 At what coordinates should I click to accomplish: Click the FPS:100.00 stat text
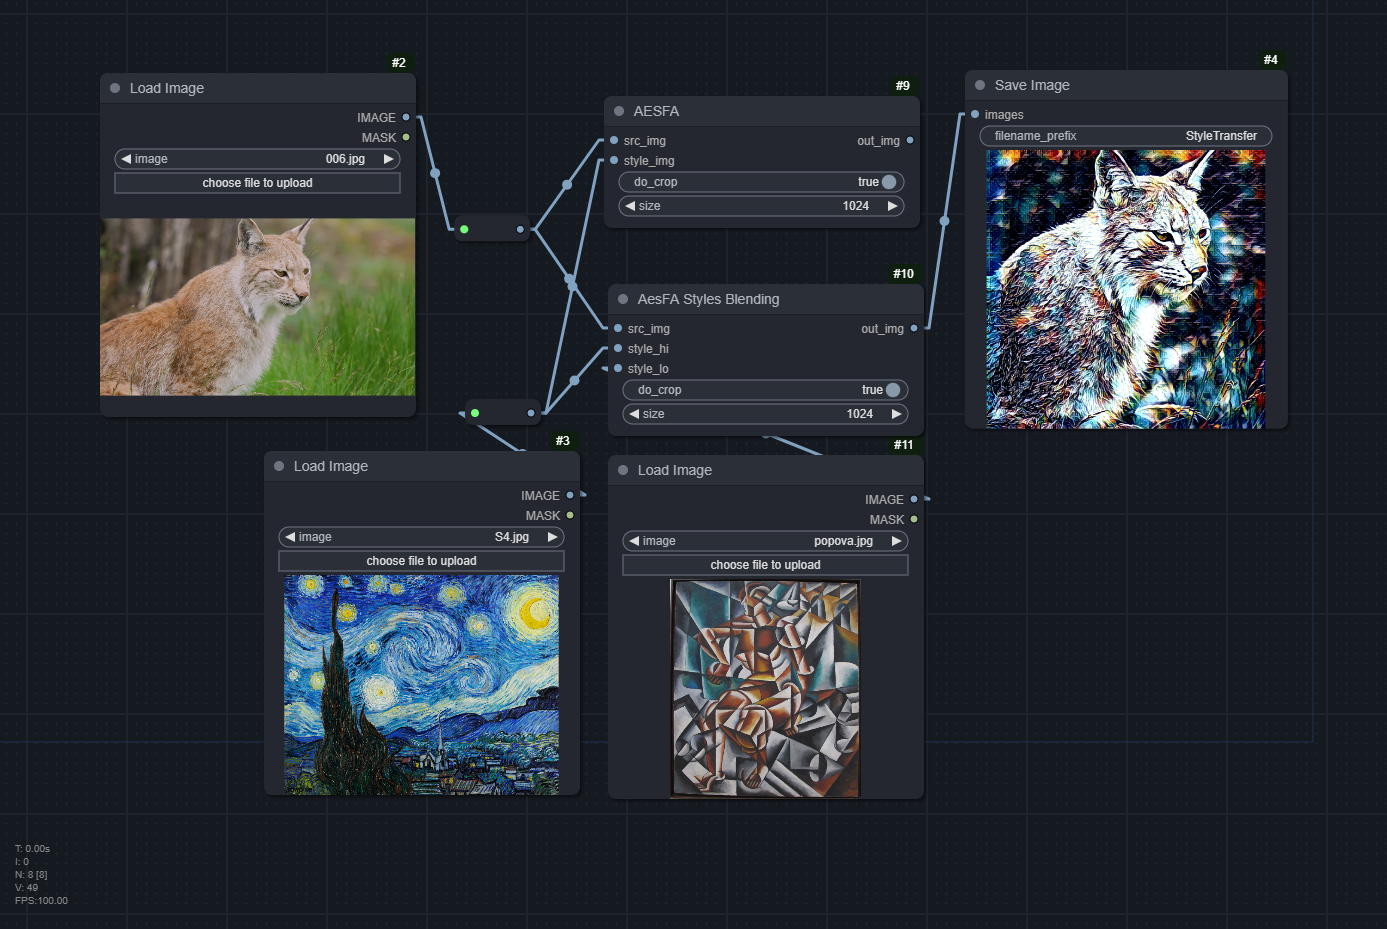coord(41,901)
